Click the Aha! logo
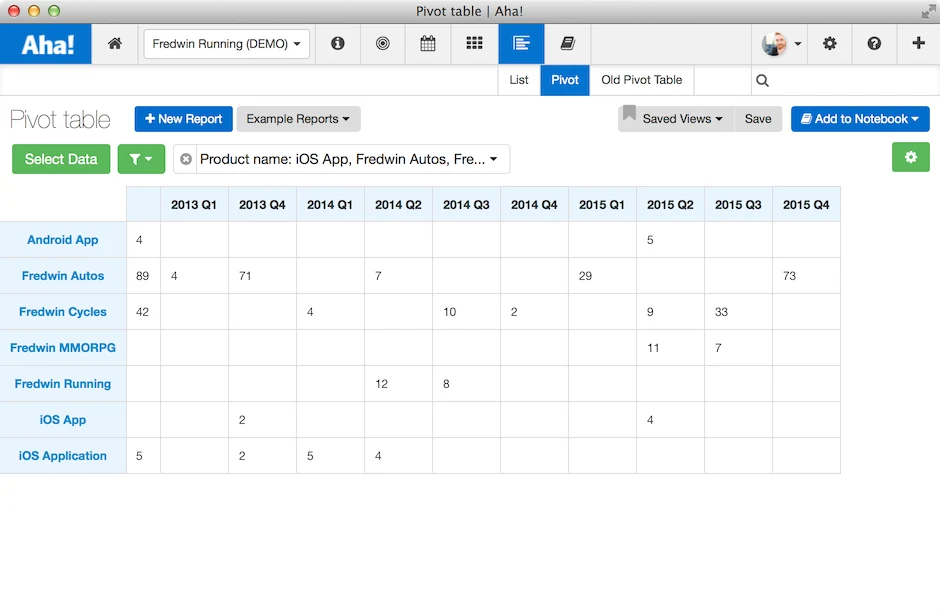The width and height of the screenshot is (940, 611). click(46, 44)
